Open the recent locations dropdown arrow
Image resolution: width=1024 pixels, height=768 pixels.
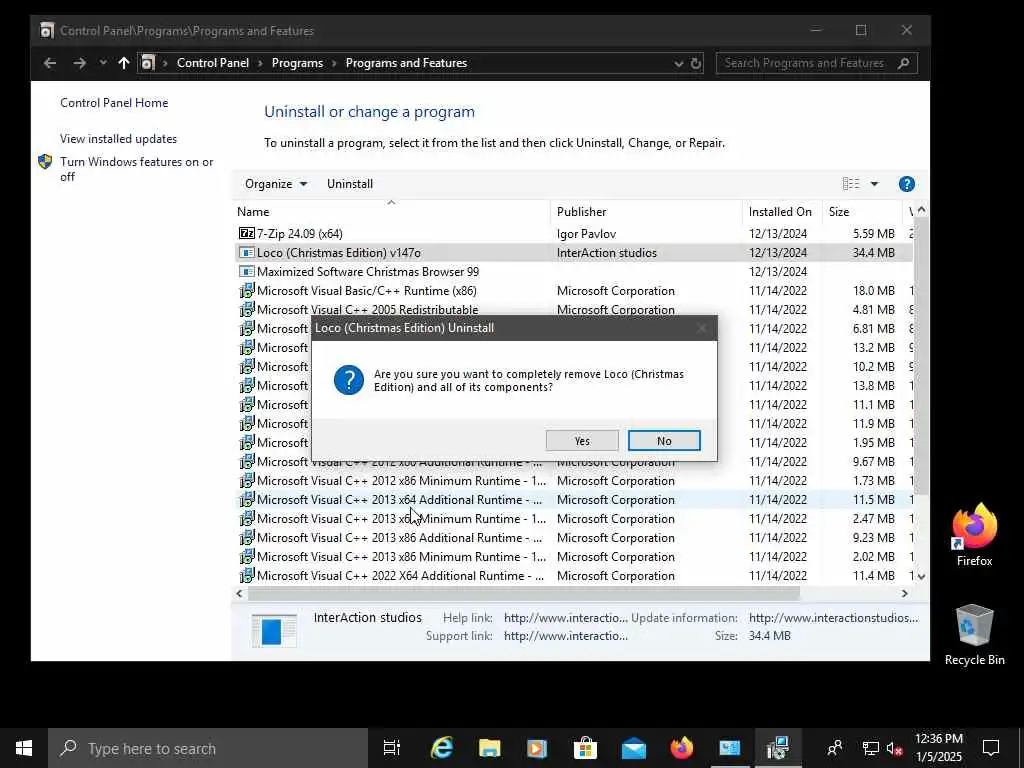tap(103, 63)
